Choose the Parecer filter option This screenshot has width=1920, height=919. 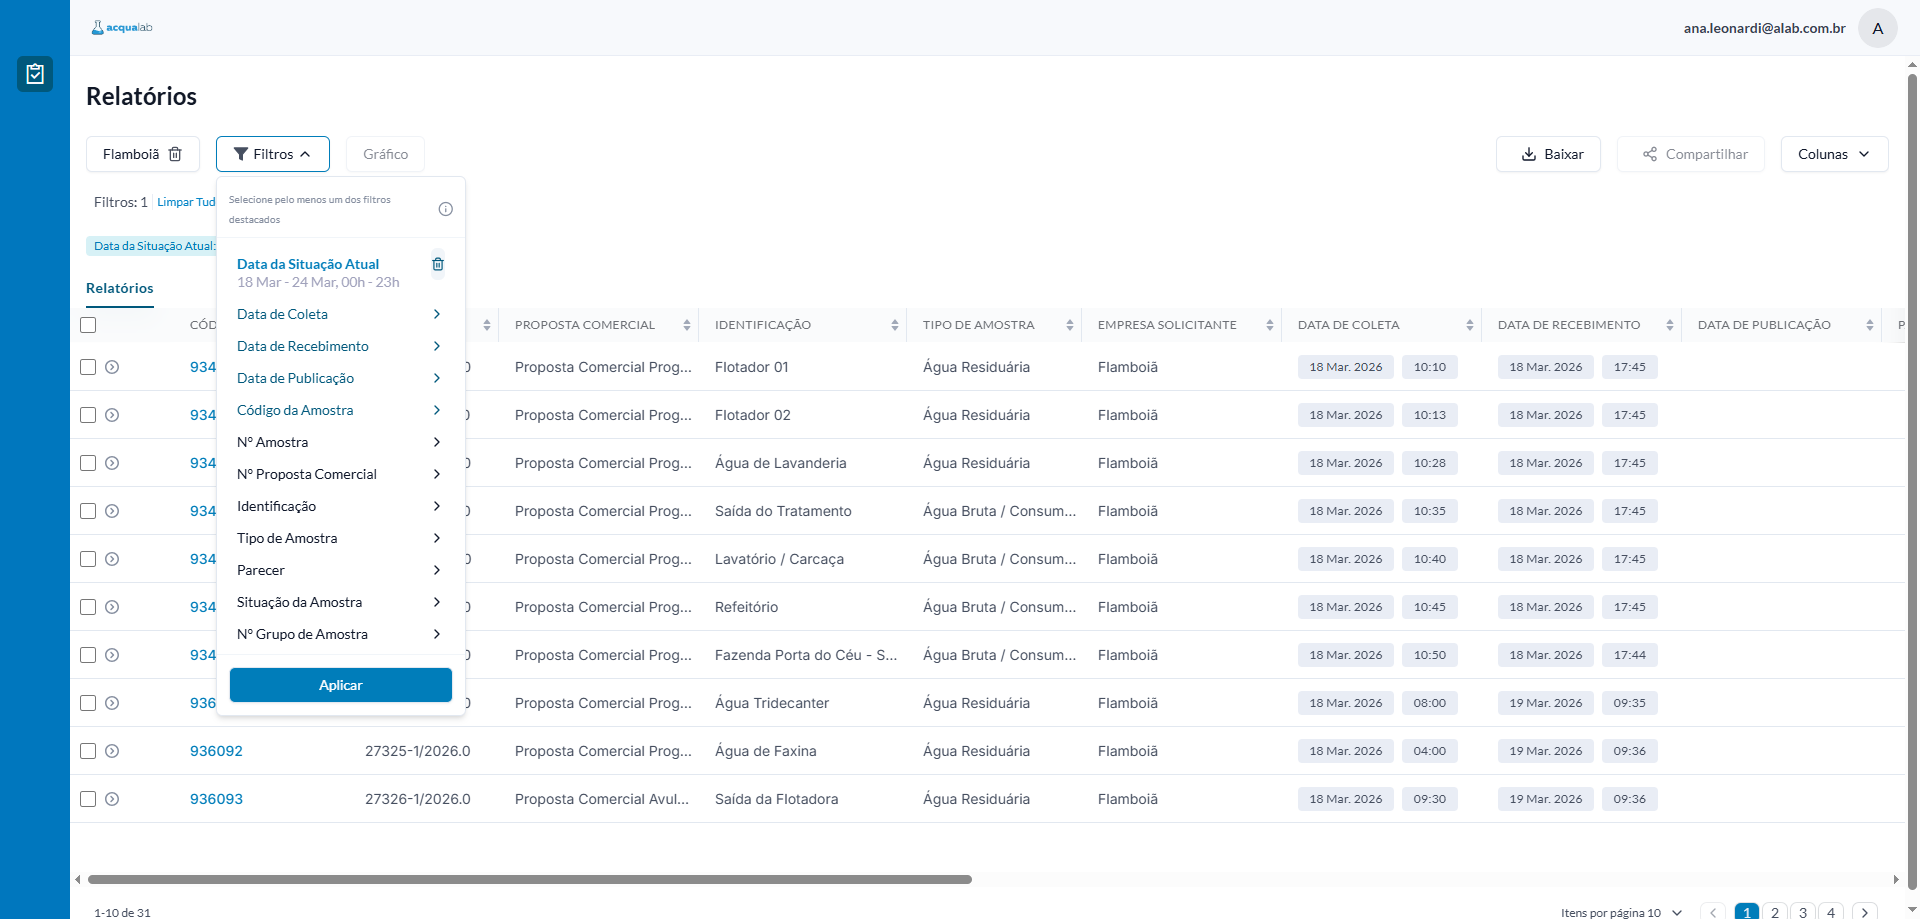[338, 570]
